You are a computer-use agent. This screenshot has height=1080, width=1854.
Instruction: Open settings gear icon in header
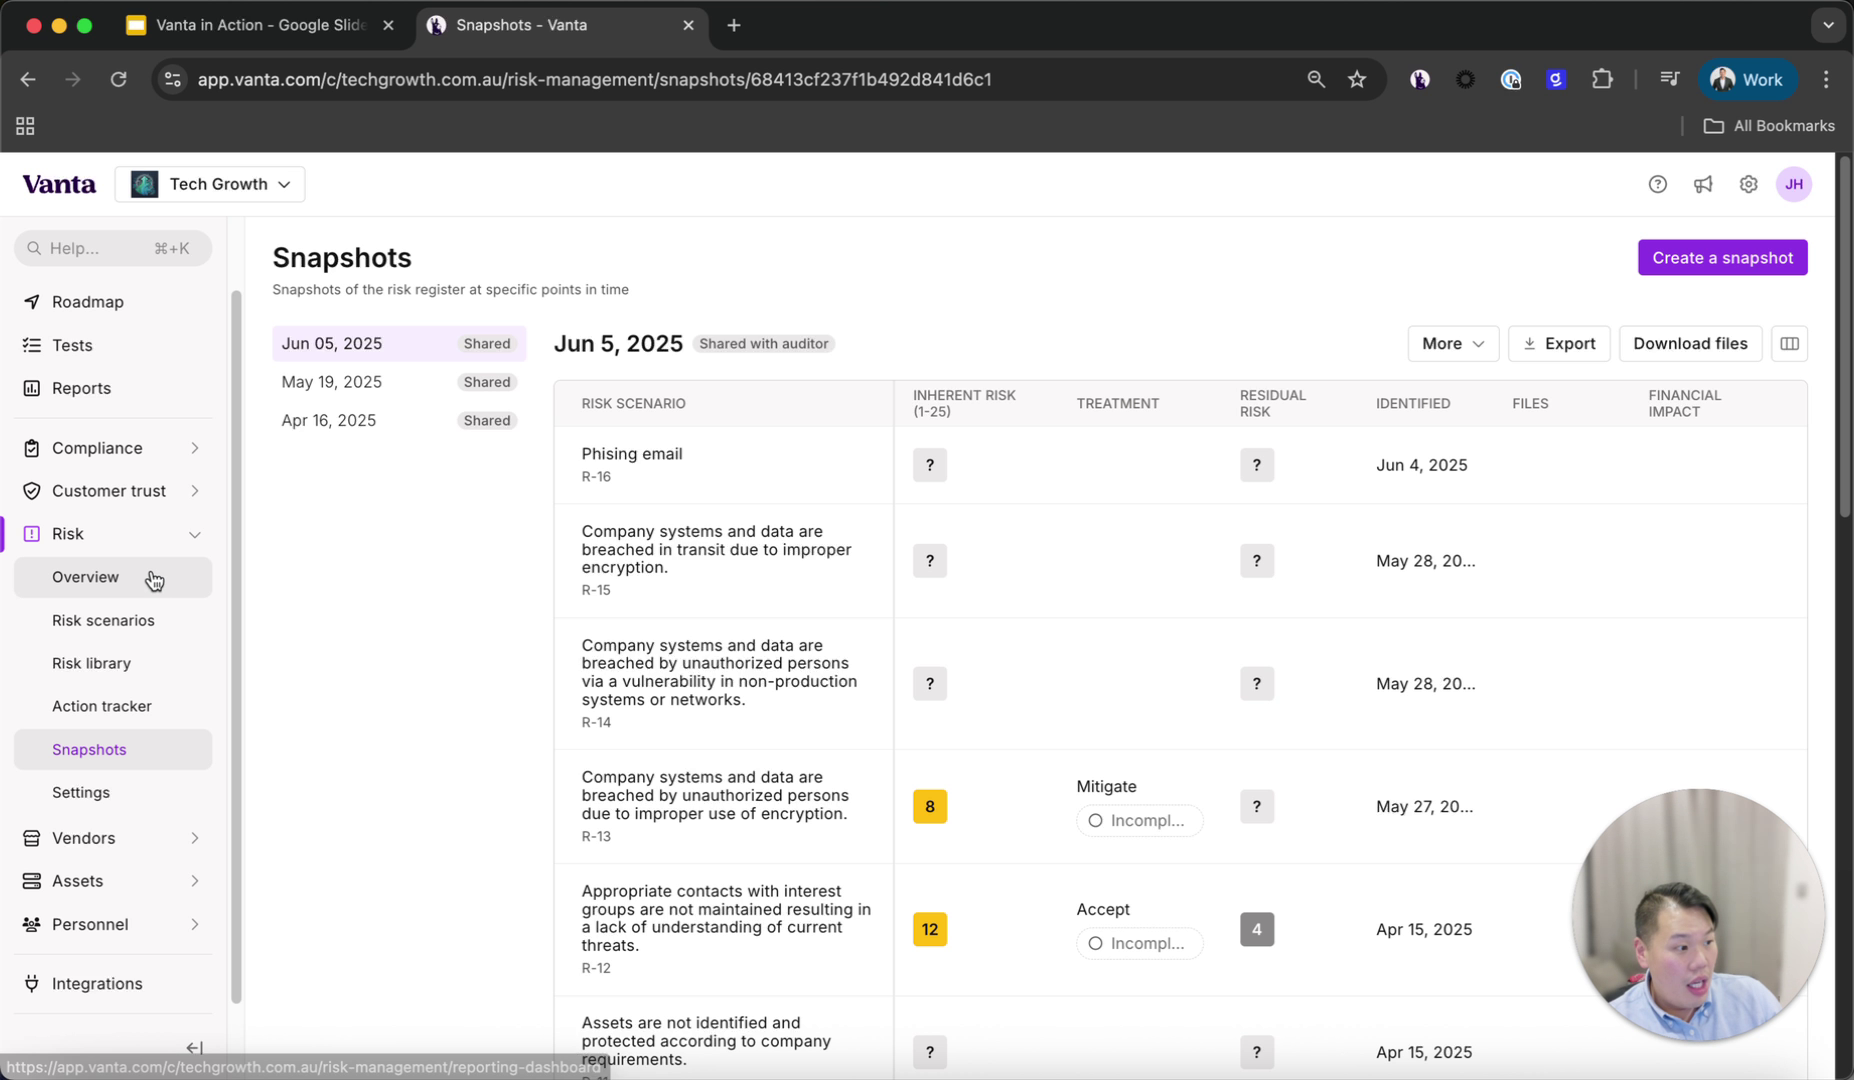tap(1747, 184)
